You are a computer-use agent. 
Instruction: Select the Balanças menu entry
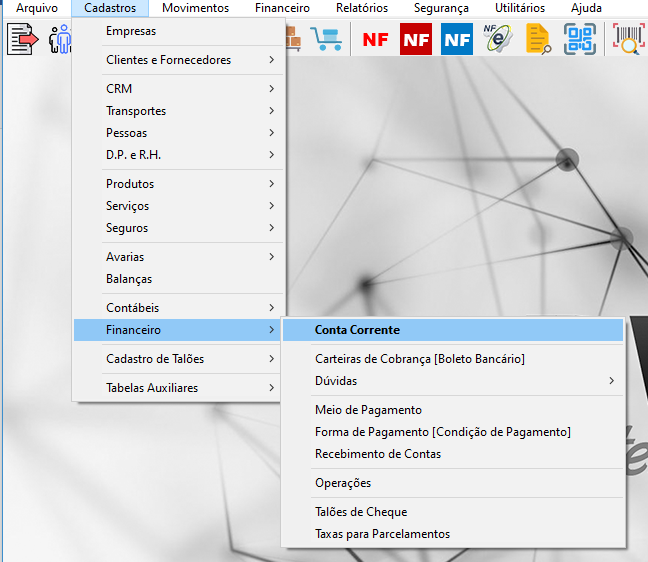click(179, 279)
